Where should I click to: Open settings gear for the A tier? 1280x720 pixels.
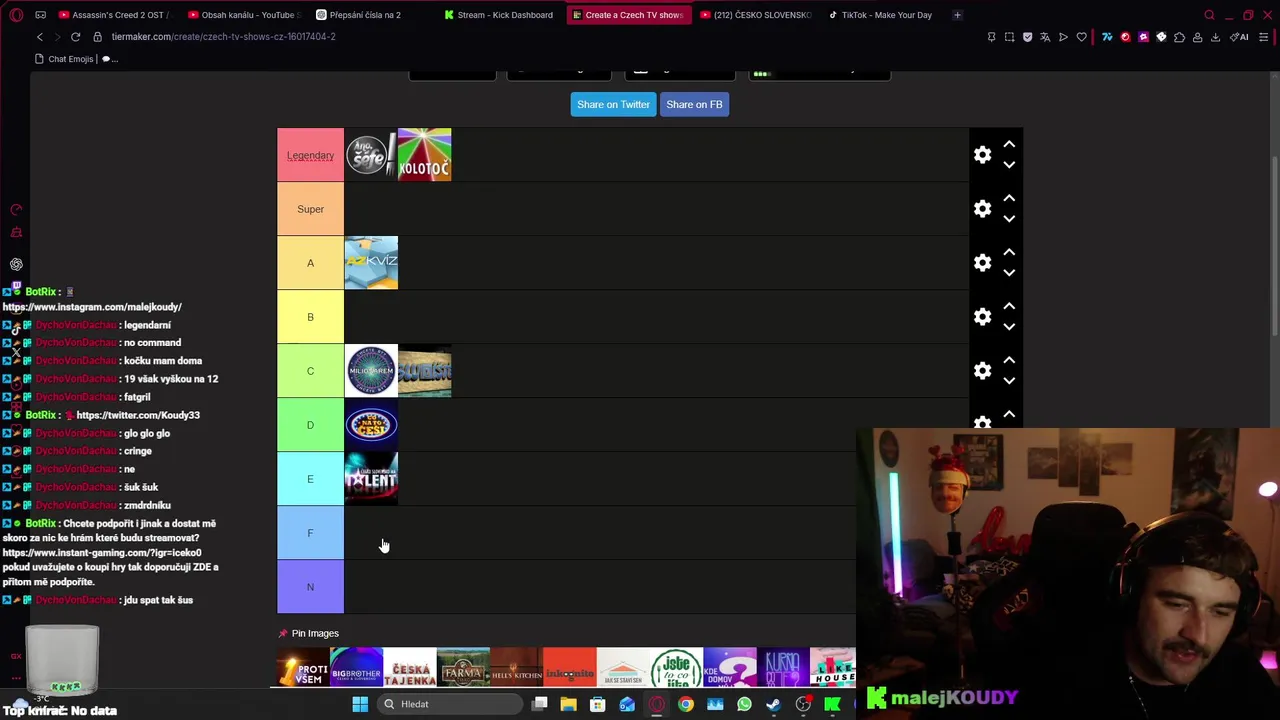coord(982,263)
